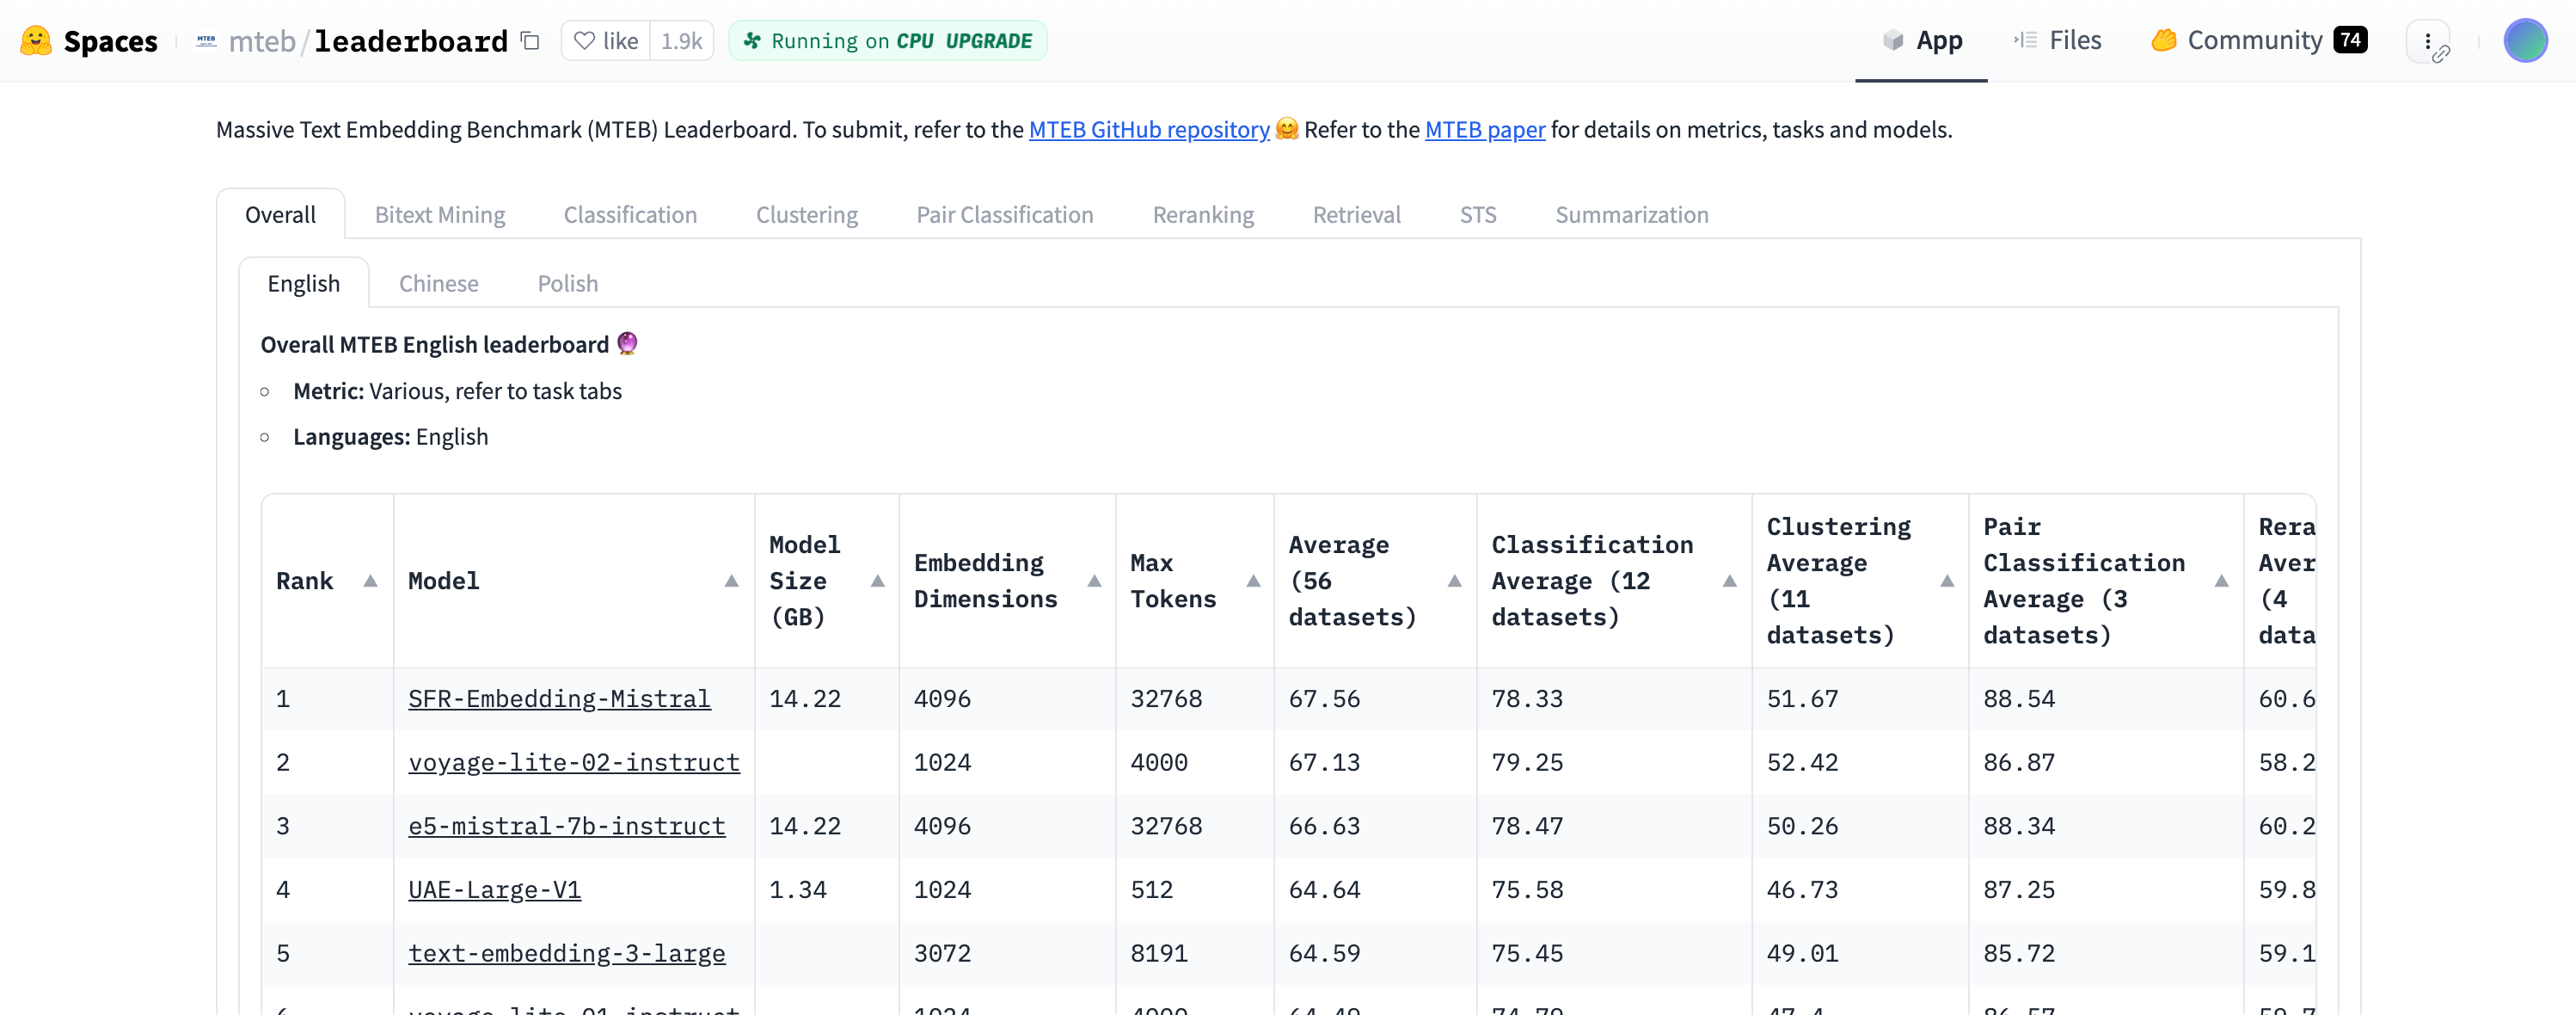Screen dimensions: 2576x1015
Task: Copy the leaderboard space name
Action: (x=530, y=41)
